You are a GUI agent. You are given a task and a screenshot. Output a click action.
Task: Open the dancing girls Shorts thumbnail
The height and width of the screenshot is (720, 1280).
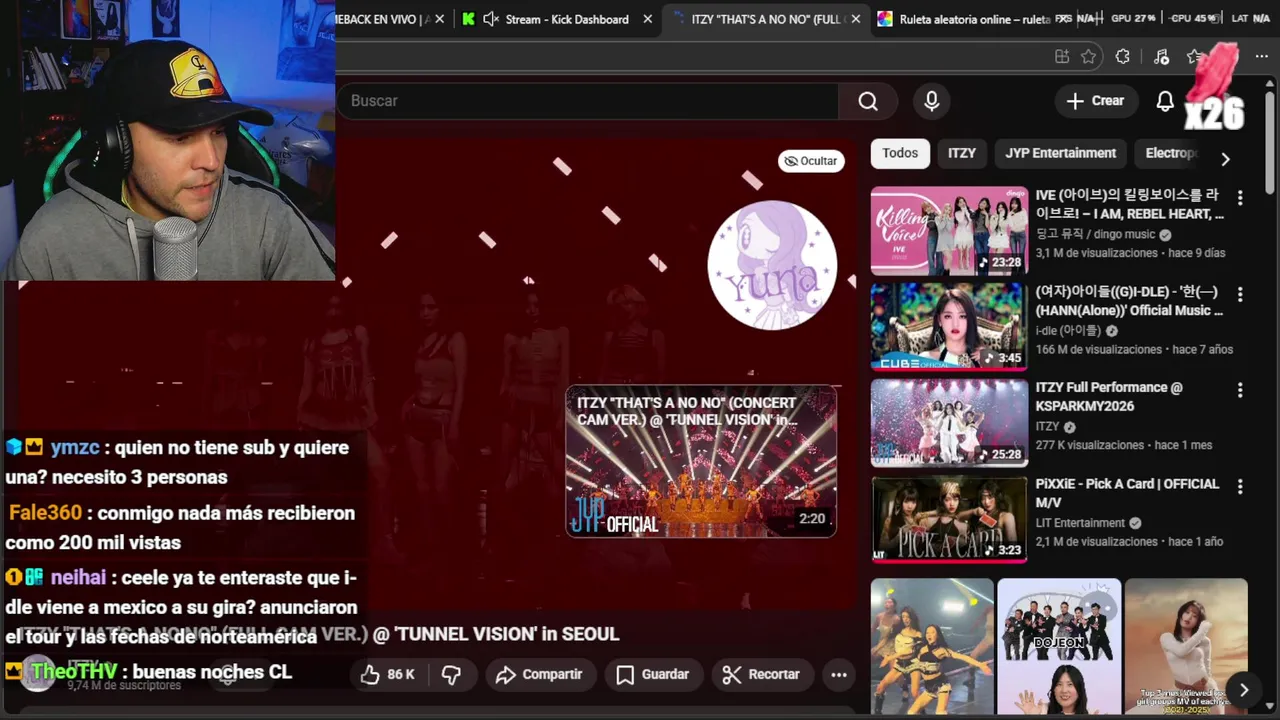click(932, 646)
